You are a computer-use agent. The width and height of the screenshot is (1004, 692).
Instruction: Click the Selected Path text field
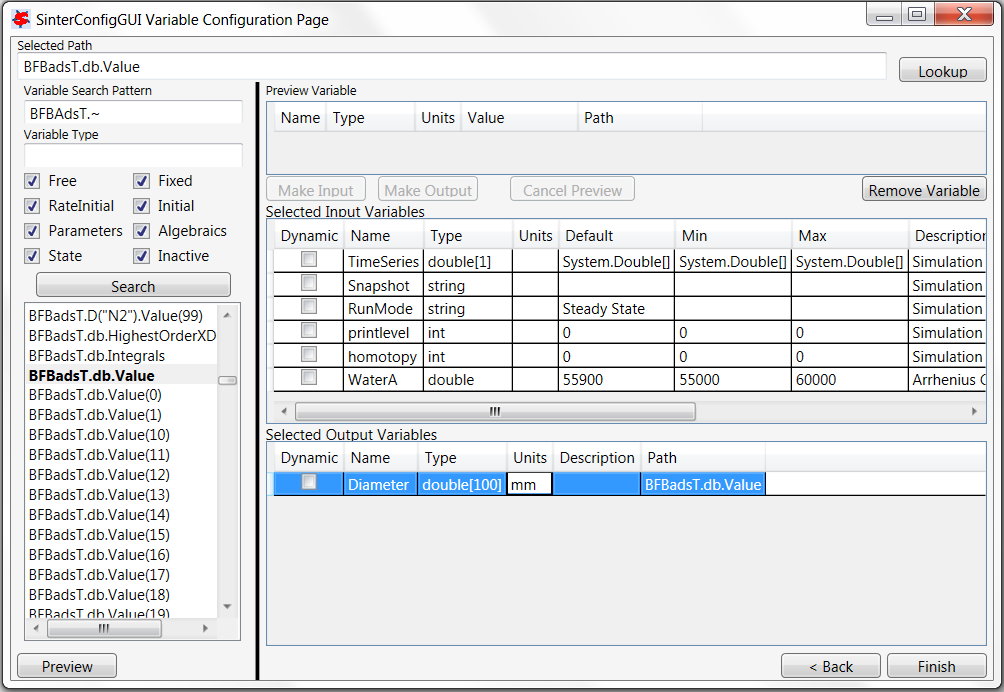coord(451,67)
